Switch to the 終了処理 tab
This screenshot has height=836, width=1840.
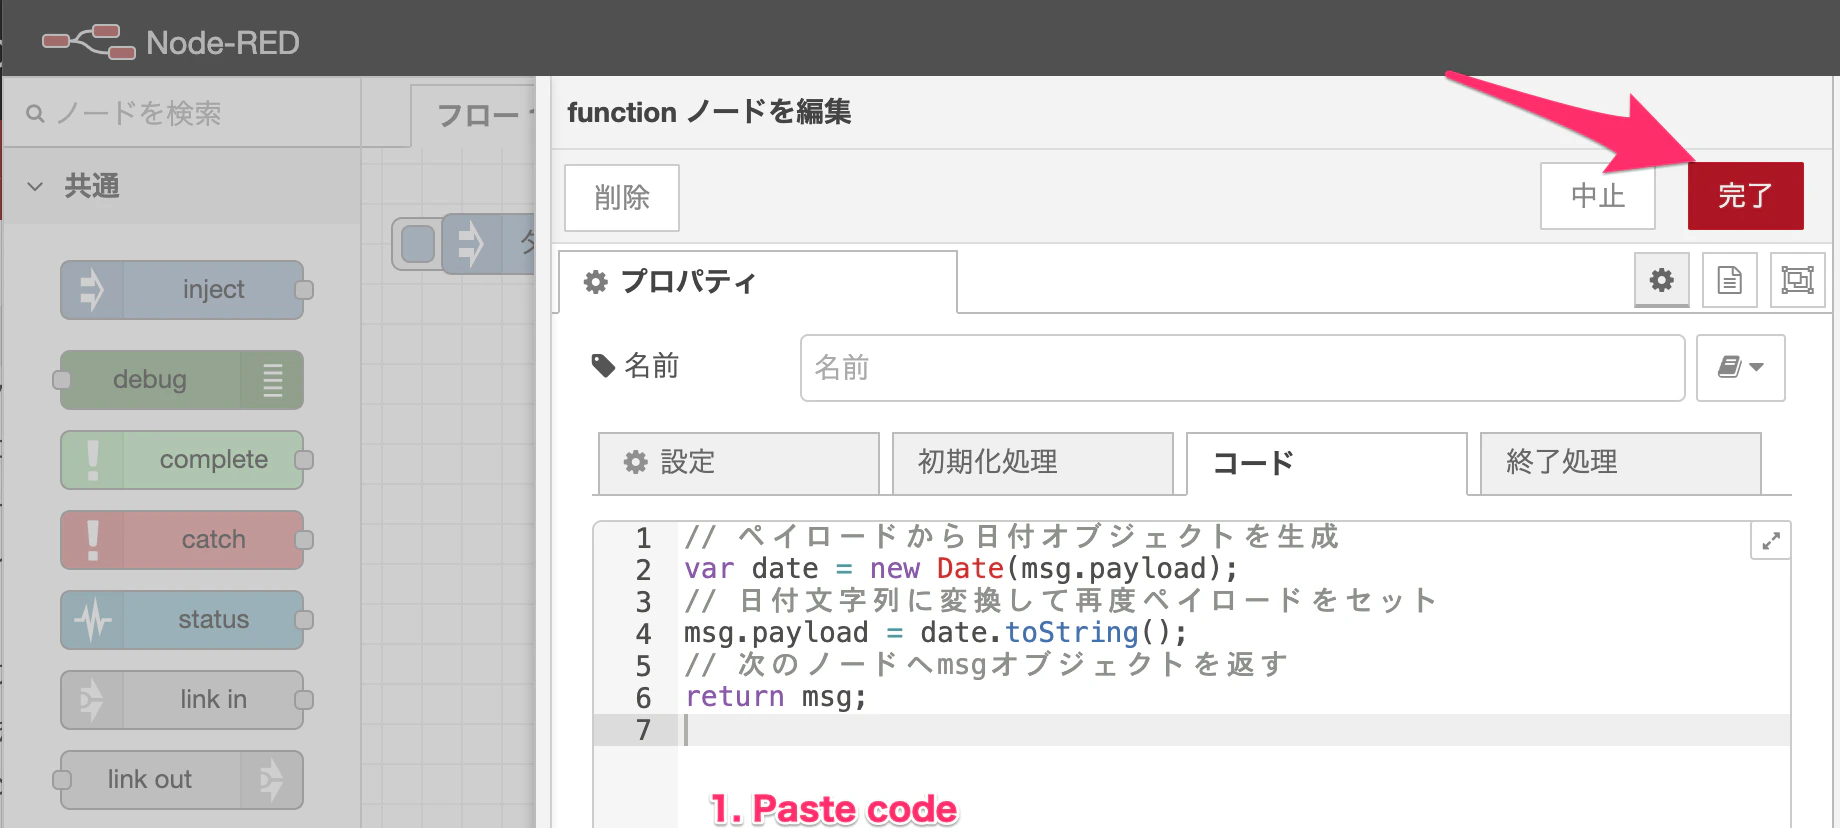1620,463
